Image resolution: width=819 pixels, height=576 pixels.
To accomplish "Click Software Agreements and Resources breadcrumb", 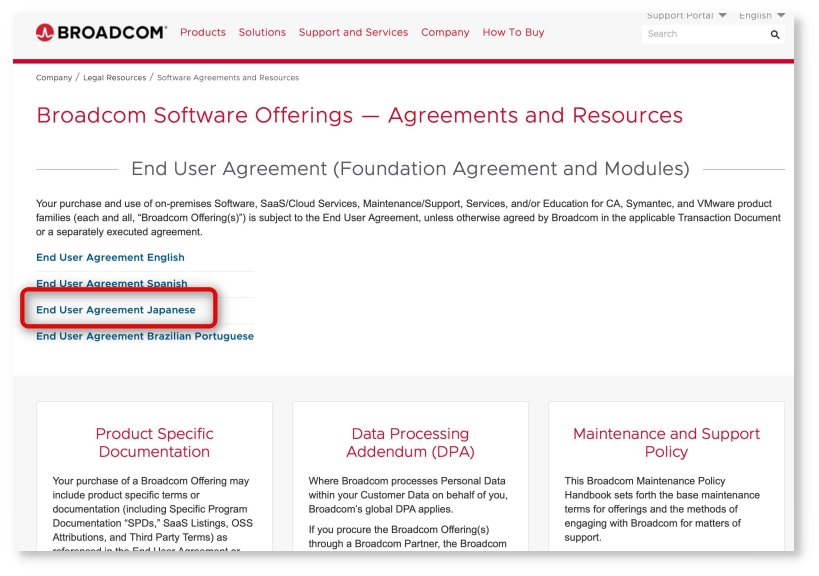I will click(x=227, y=78).
